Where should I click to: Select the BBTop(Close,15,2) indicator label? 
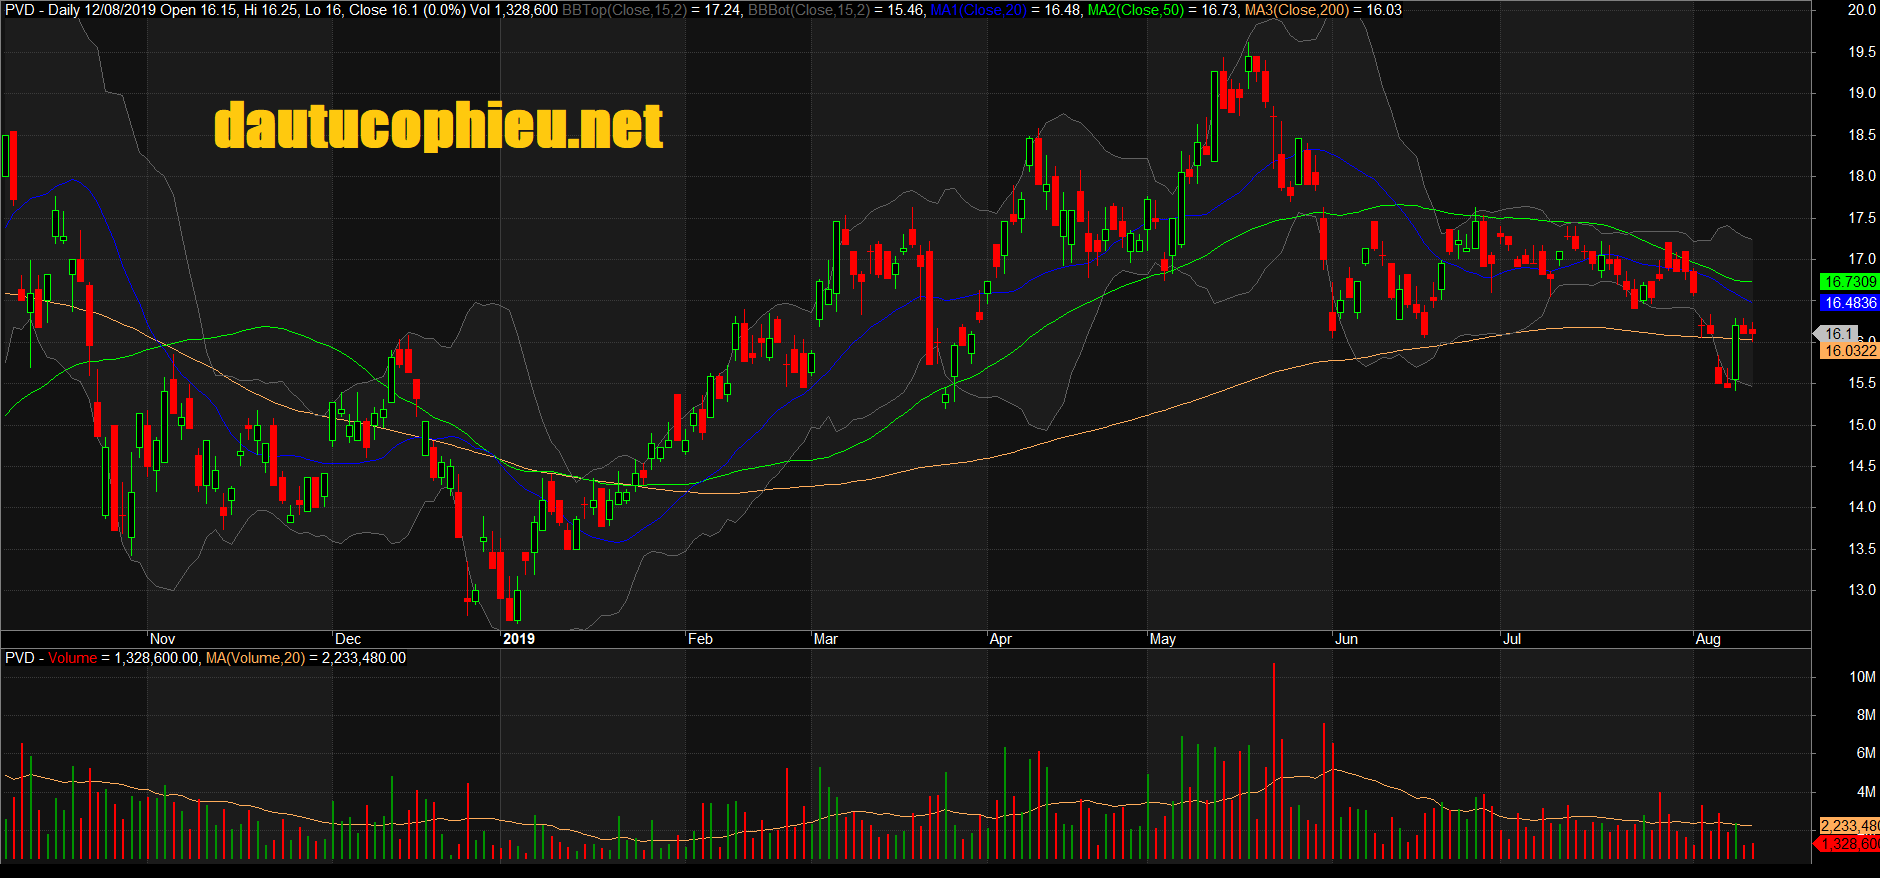tap(624, 10)
